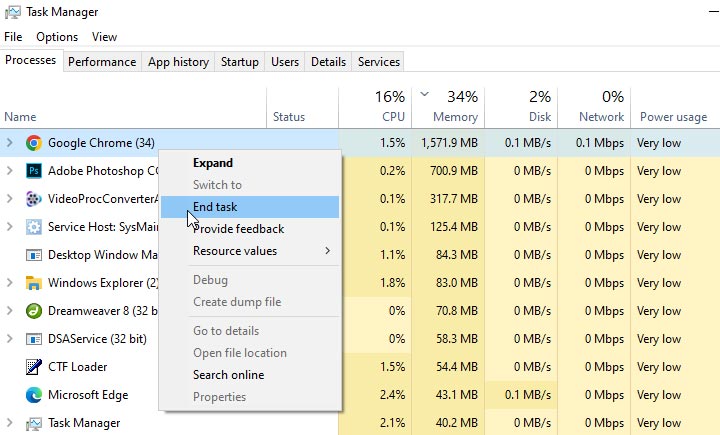The image size is (720, 435).
Task: Click the Service Host SysMain gear icon
Action: (x=34, y=227)
